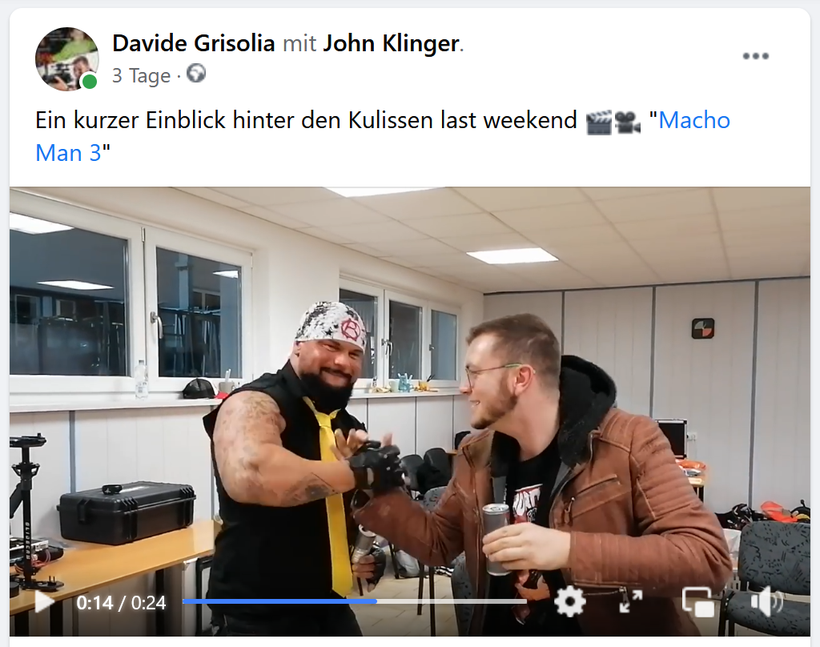Open John Klinger's tagged profile
The height and width of the screenshot is (647, 820).
click(391, 43)
